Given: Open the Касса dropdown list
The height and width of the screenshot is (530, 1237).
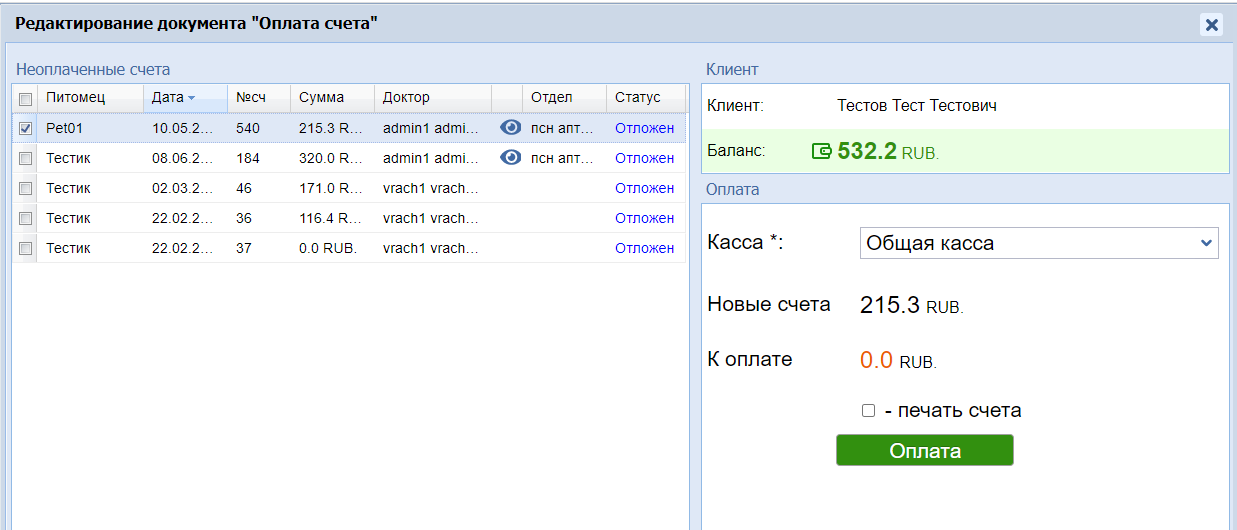Looking at the screenshot, I should tap(1038, 243).
